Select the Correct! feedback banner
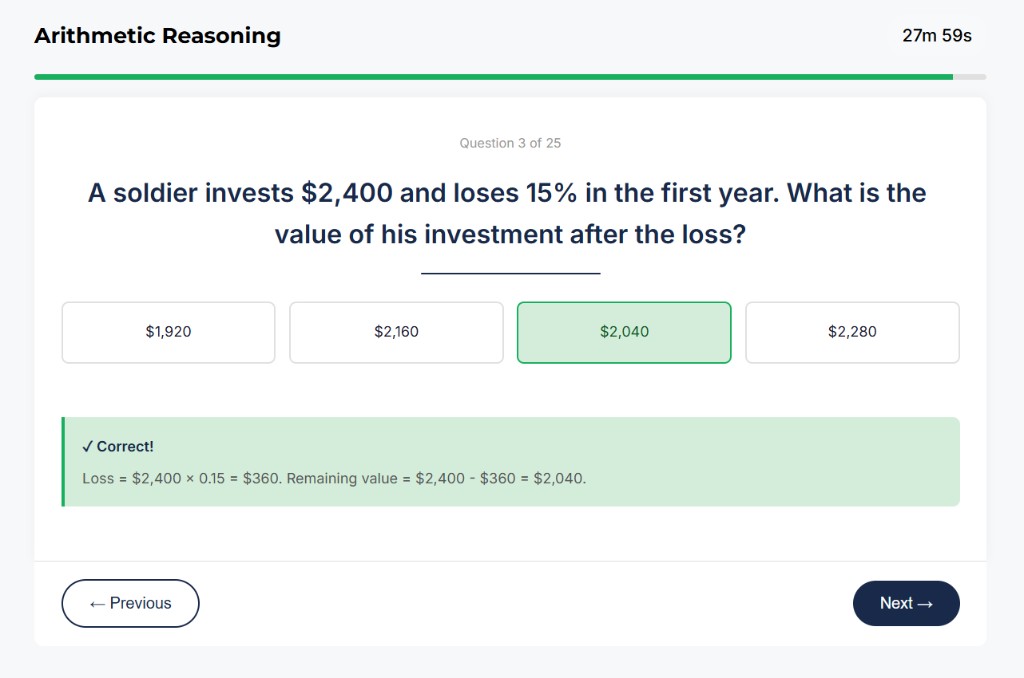Screen dimensions: 1024x678 point(511,461)
